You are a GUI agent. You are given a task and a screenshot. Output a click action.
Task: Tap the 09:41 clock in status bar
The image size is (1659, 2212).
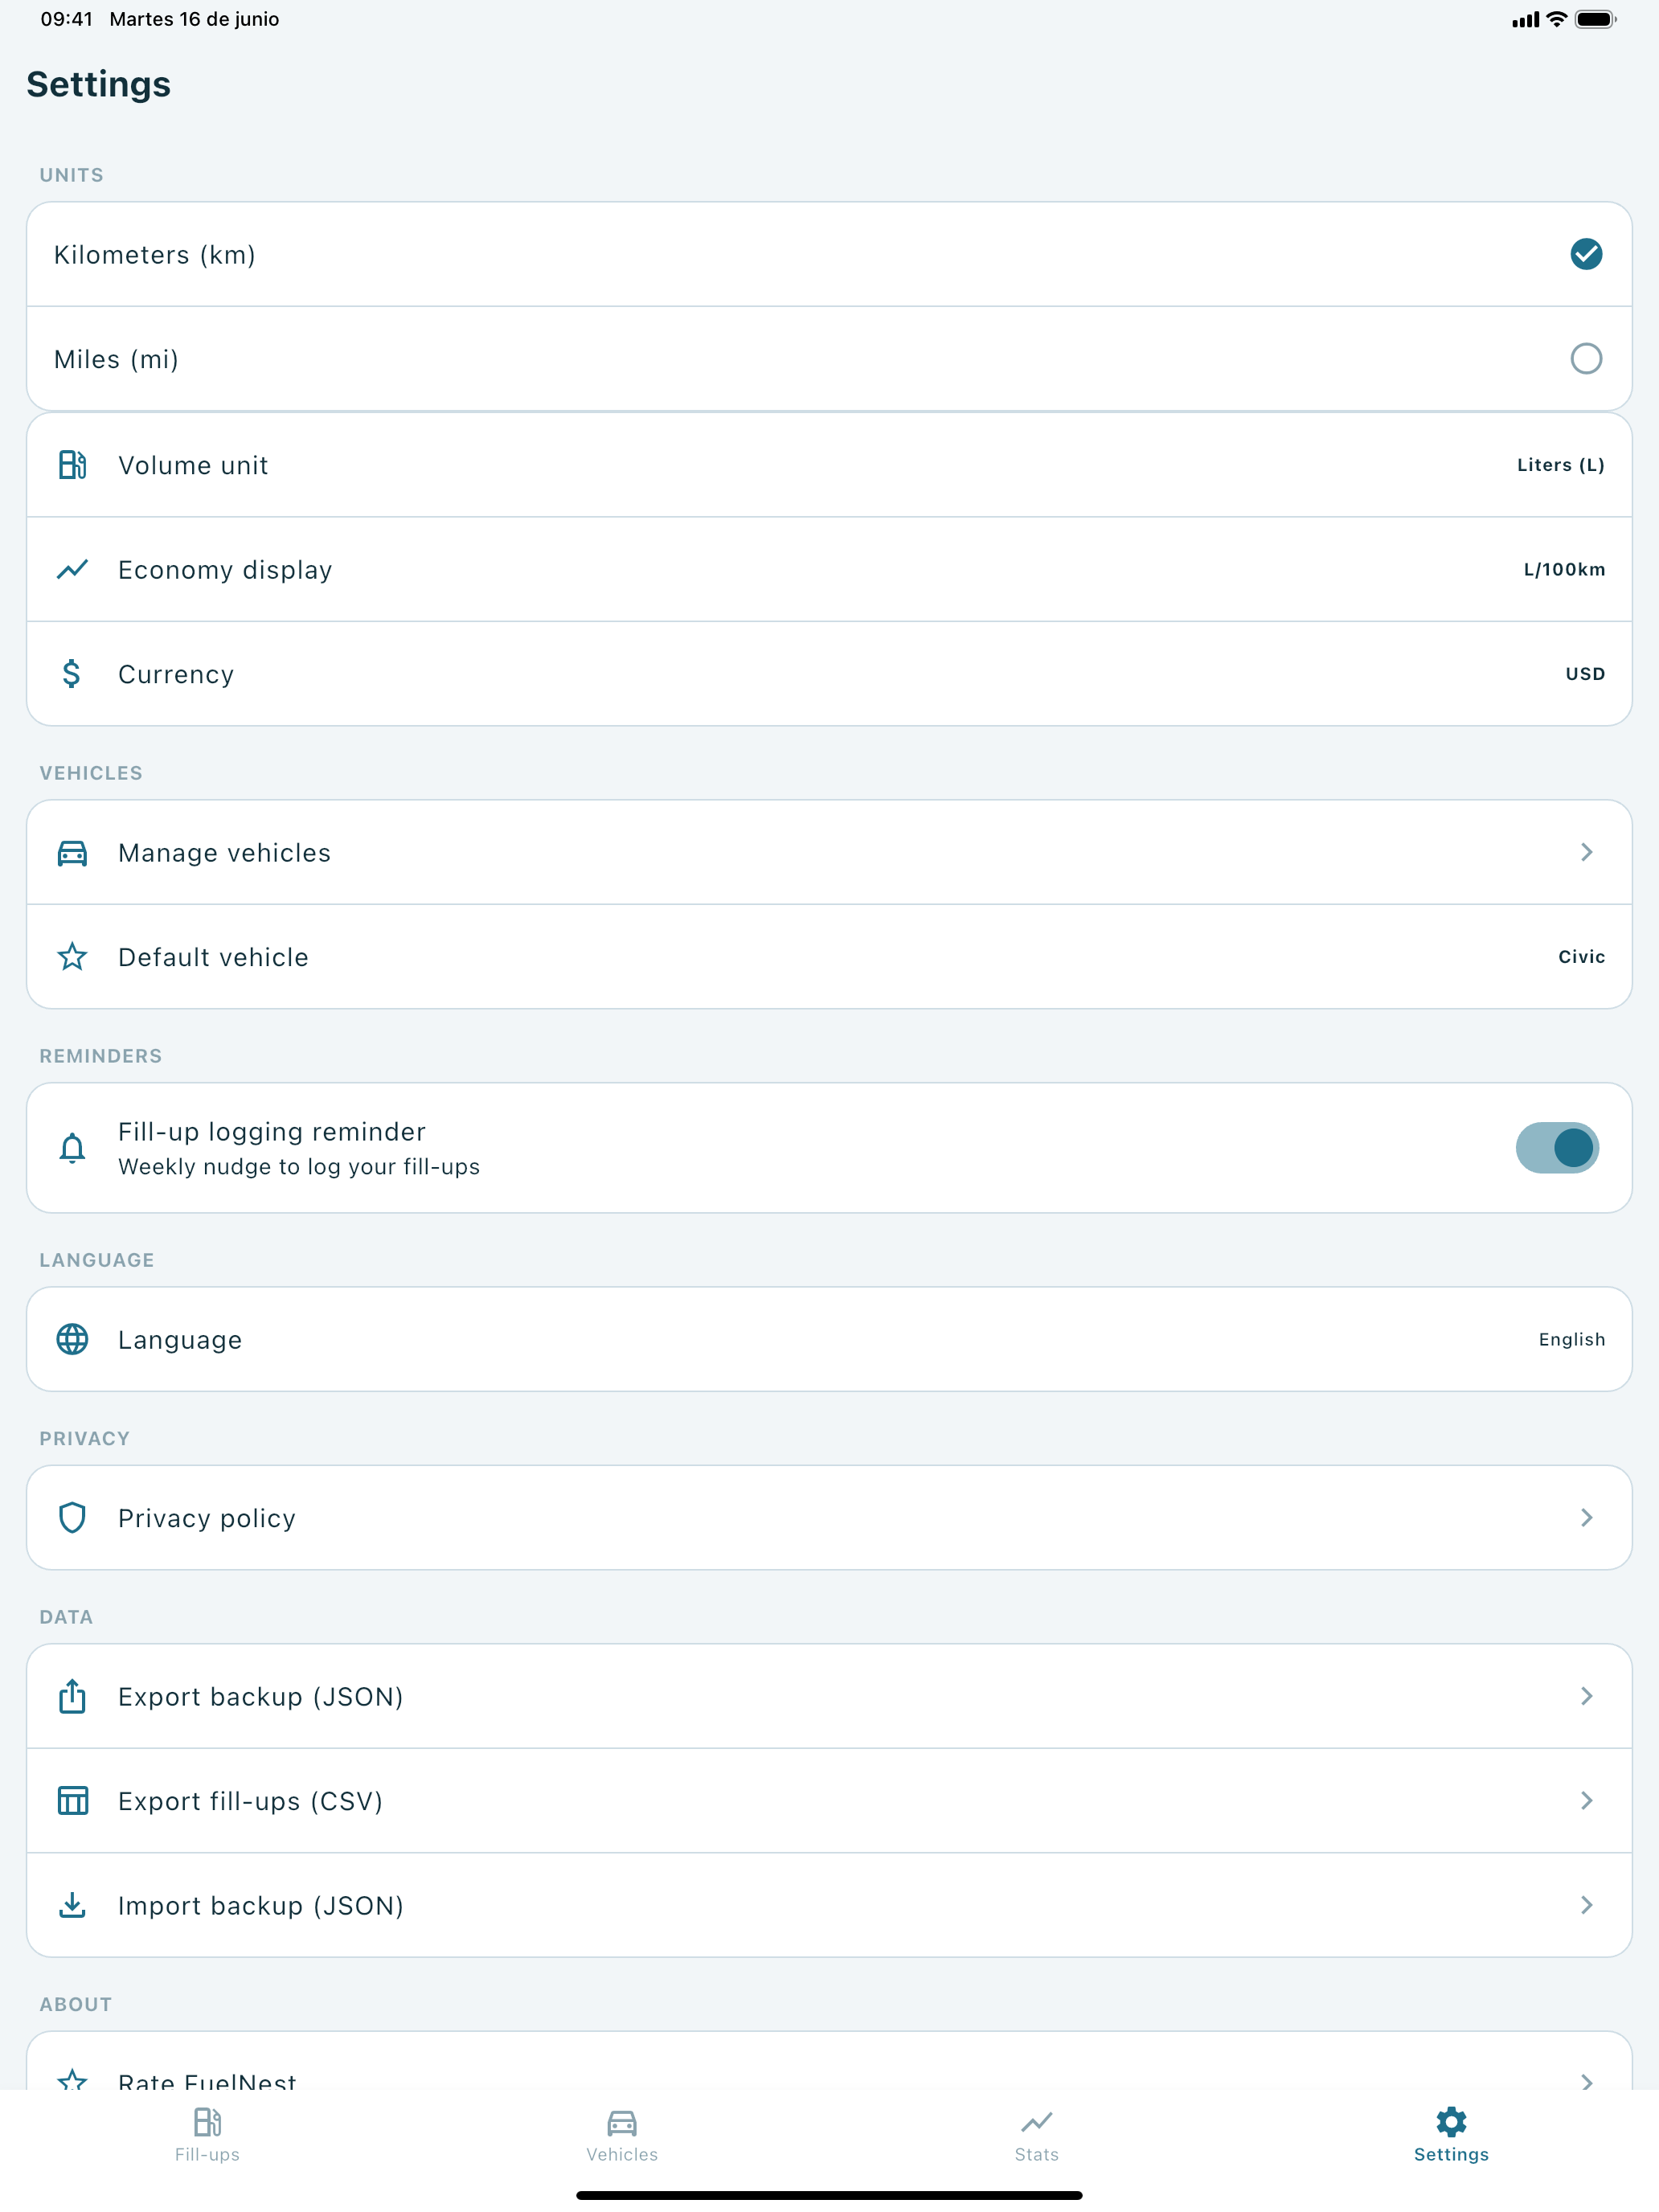66,19
